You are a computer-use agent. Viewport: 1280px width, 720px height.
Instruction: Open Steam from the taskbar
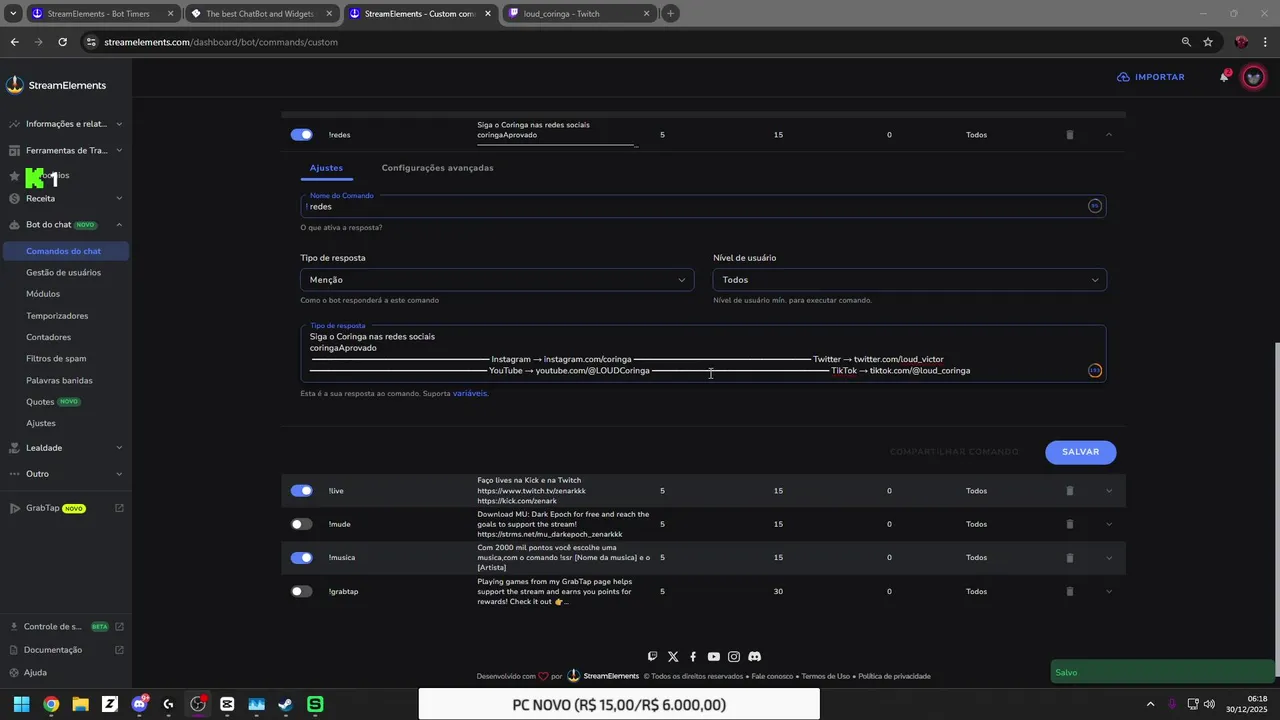pyautogui.click(x=286, y=704)
